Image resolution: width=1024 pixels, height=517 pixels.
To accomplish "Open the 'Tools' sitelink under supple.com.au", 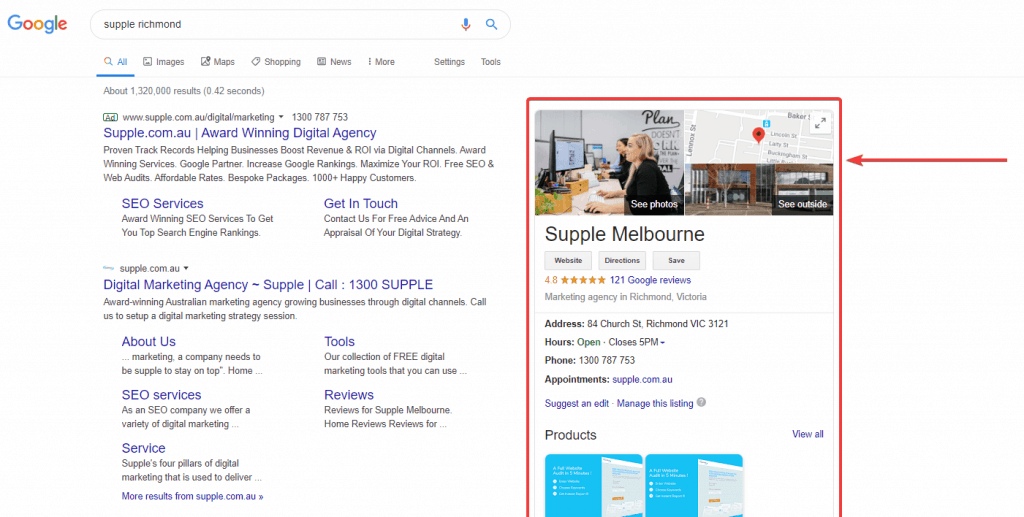I will coord(339,341).
